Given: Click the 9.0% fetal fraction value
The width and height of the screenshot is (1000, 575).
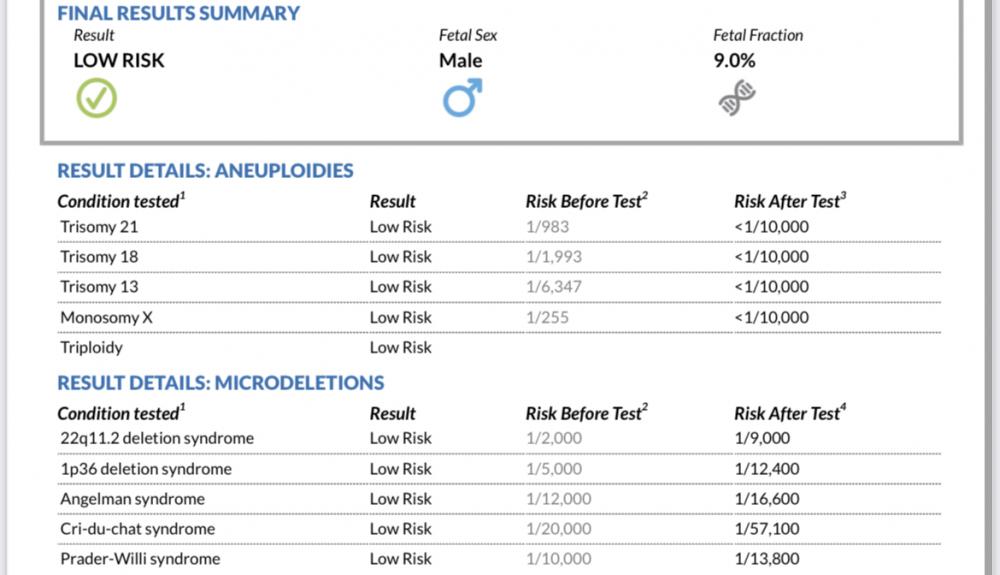Looking at the screenshot, I should coord(734,61).
